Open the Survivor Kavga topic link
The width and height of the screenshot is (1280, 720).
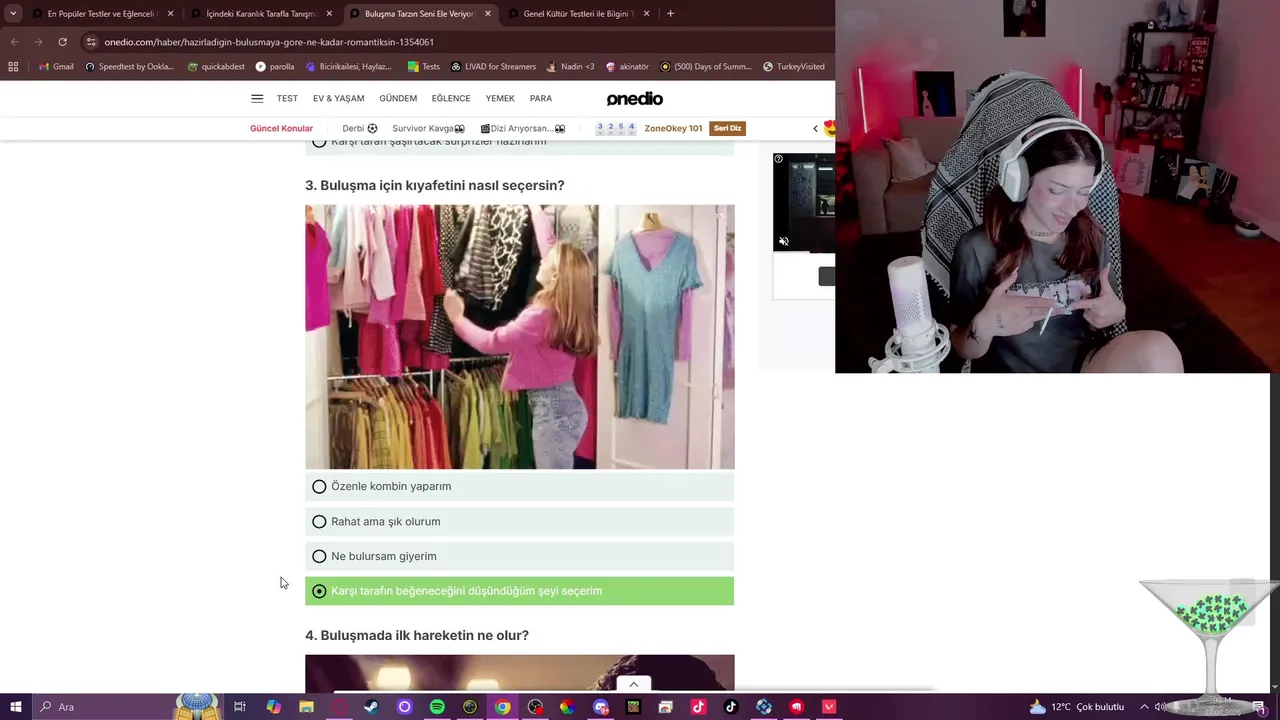428,128
